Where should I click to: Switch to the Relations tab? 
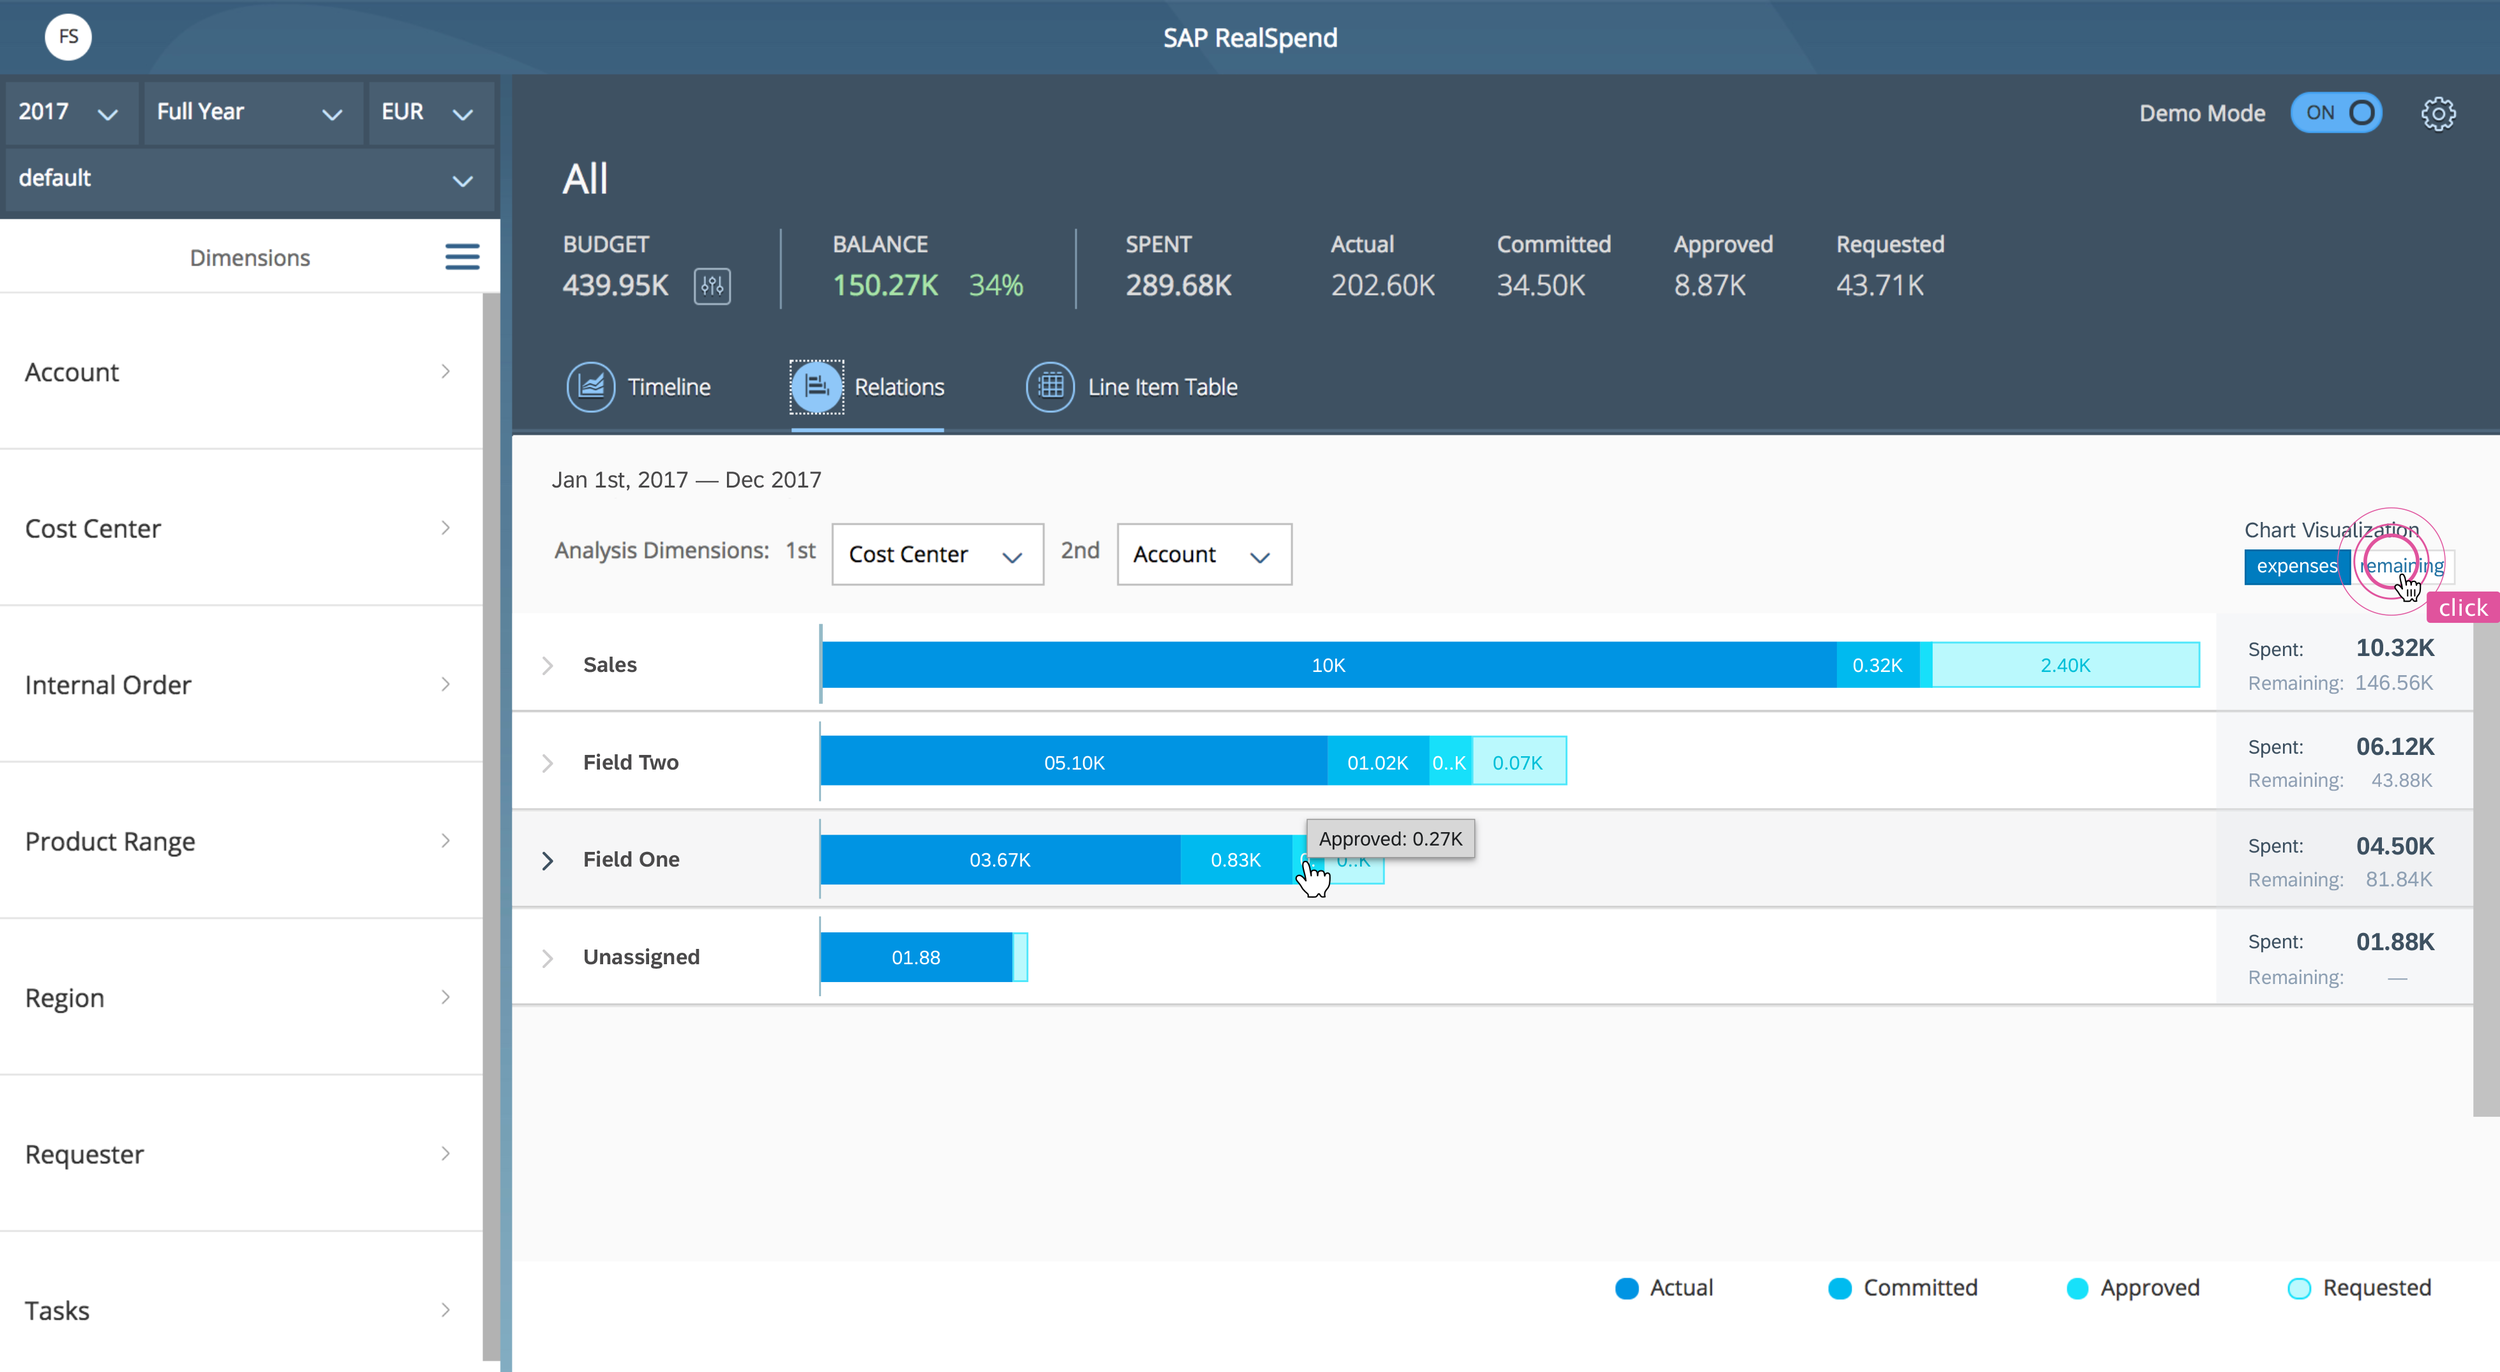[x=867, y=387]
